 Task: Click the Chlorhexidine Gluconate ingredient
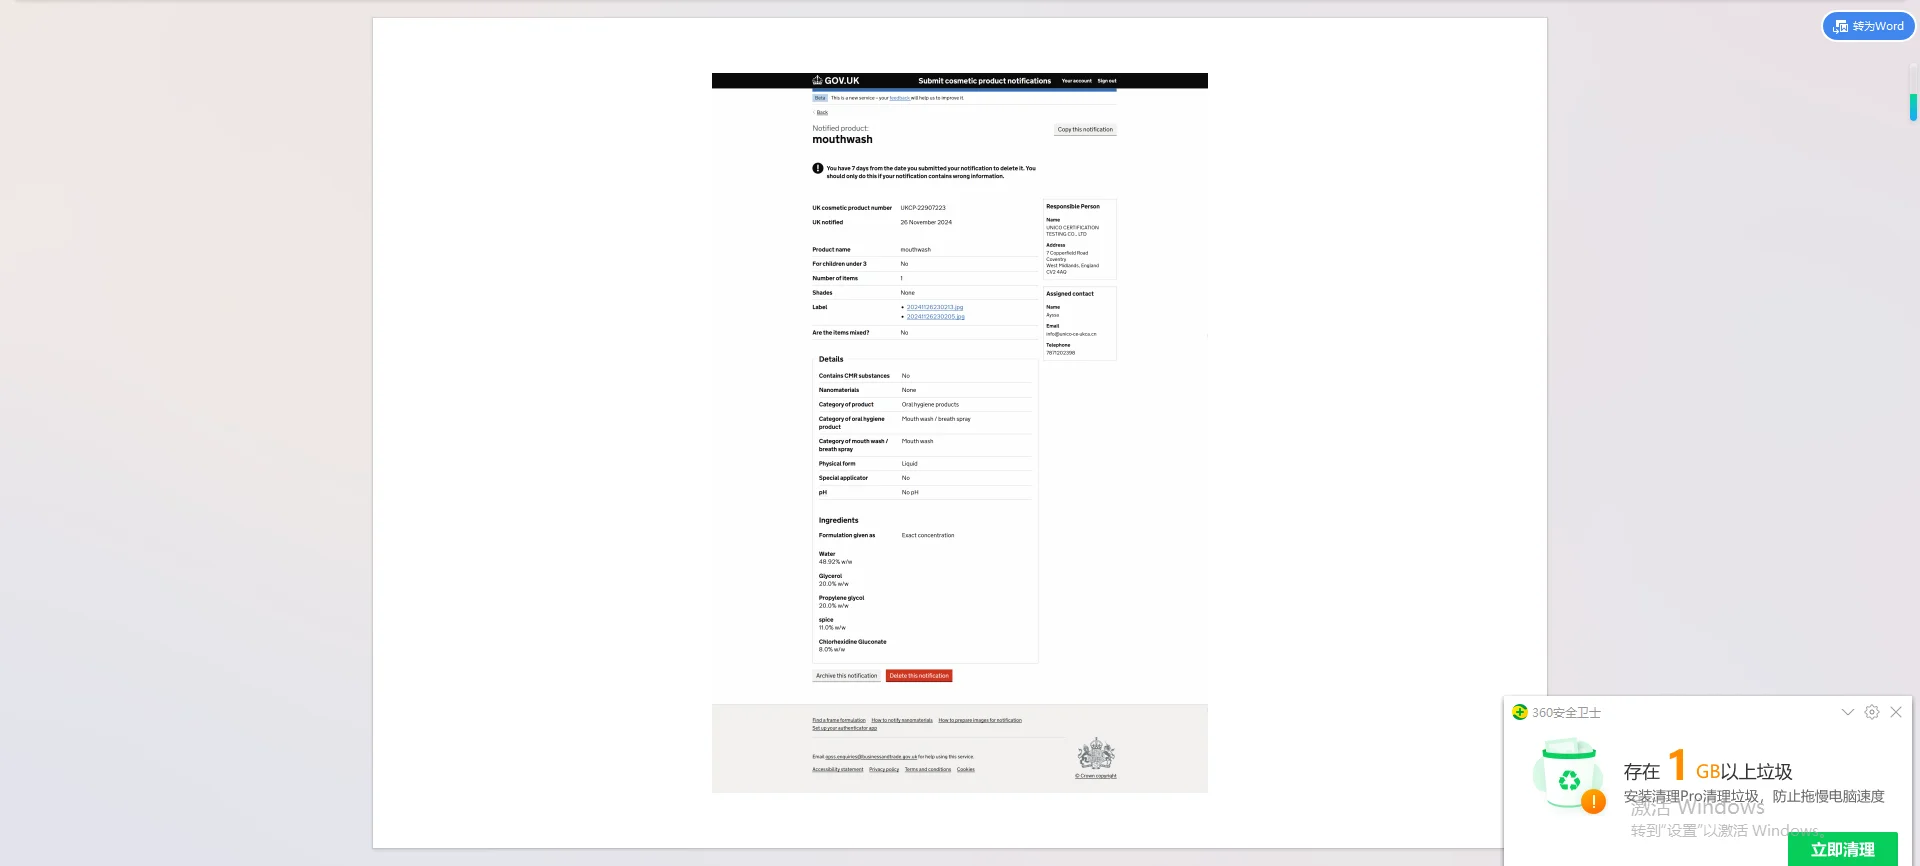[853, 642]
